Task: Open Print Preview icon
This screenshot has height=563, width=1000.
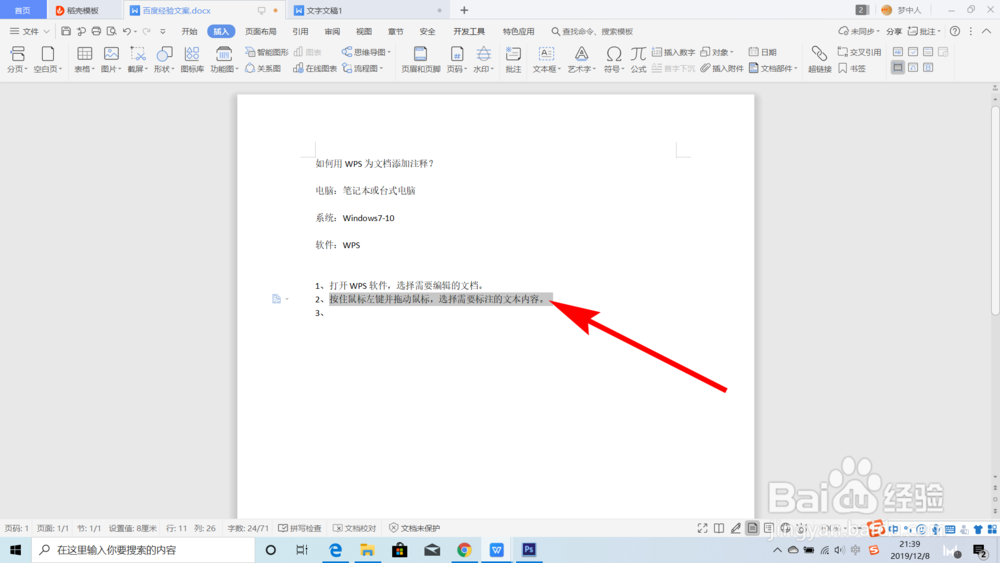Action: coord(112,31)
